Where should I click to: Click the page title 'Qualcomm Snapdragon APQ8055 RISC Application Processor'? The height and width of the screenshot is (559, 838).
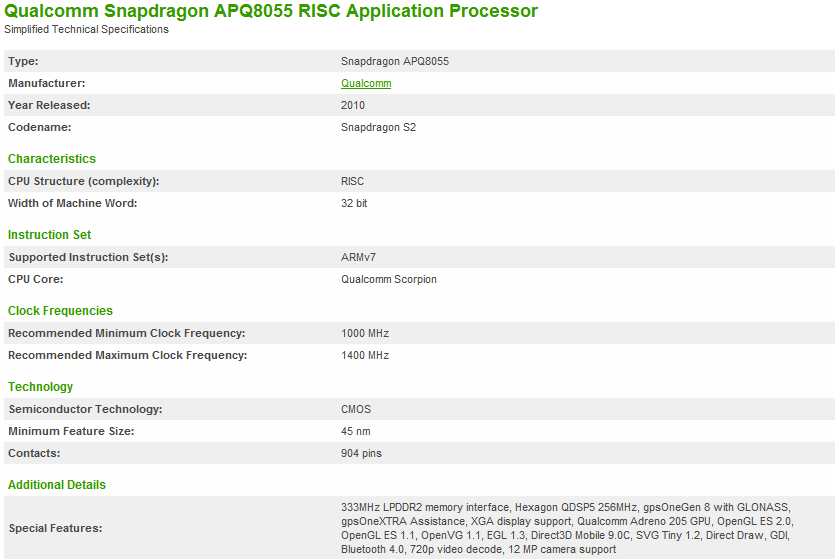point(271,11)
